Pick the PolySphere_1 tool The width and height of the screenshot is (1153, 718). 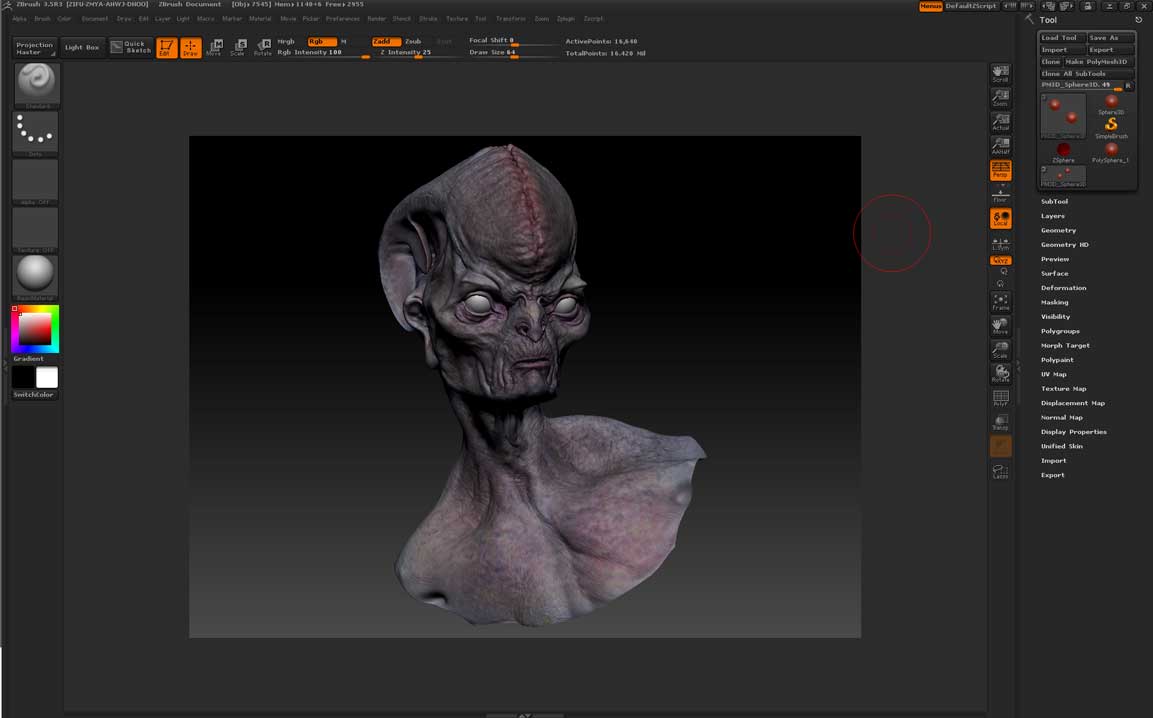click(1111, 153)
